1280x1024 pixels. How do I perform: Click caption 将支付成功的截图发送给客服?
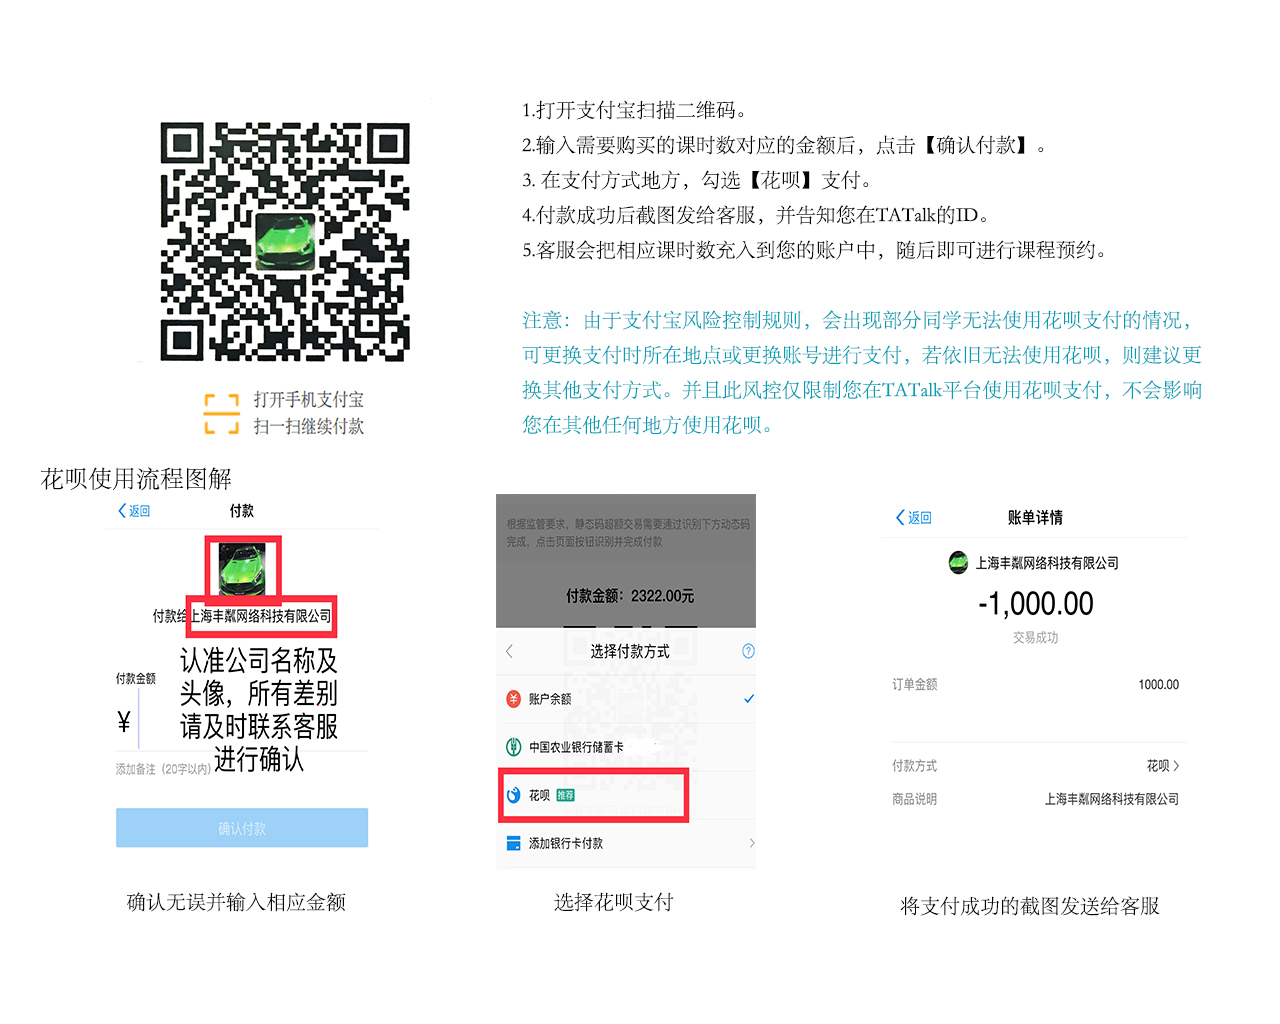pyautogui.click(x=1030, y=906)
